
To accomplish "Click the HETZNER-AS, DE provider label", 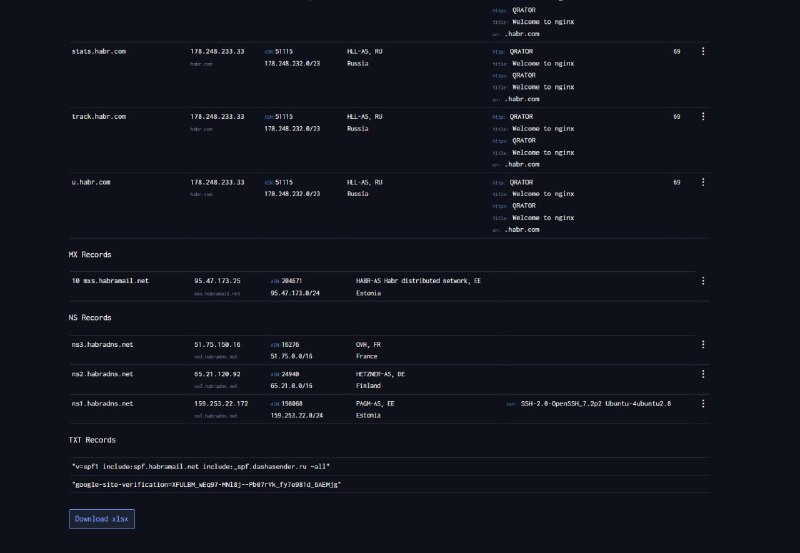I will coord(380,374).
